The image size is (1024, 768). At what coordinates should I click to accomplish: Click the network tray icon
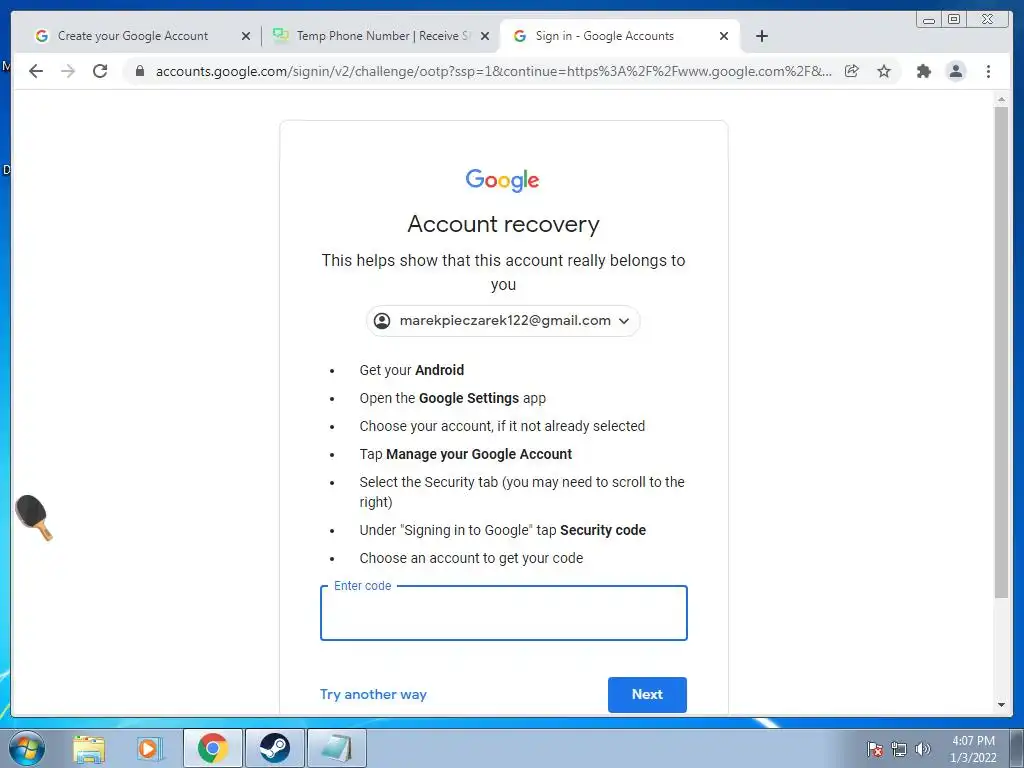click(899, 749)
